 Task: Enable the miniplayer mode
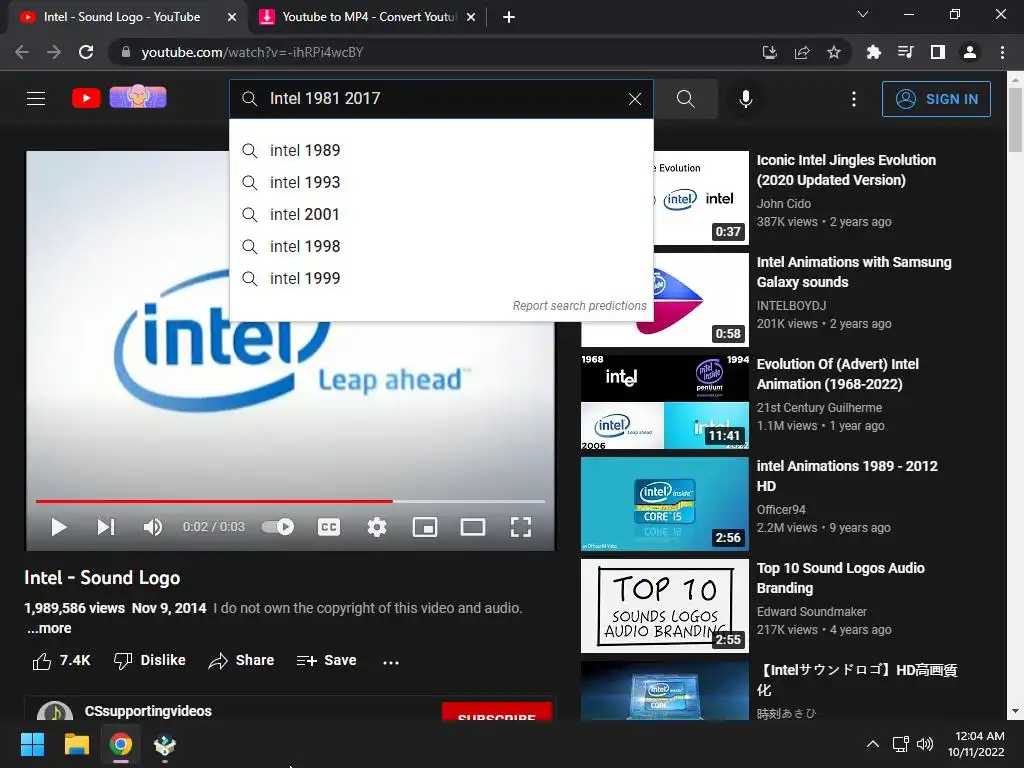(425, 527)
